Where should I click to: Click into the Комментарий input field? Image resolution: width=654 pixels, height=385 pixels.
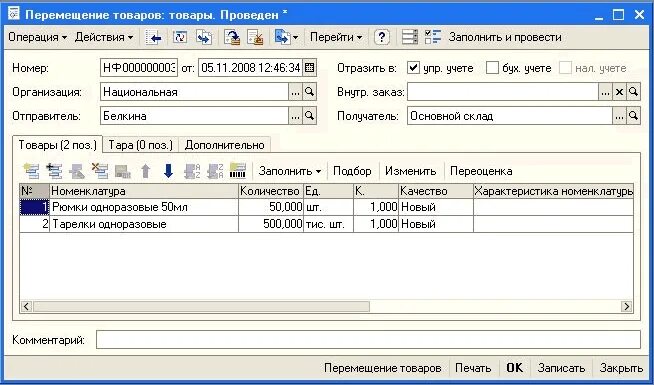click(x=368, y=340)
